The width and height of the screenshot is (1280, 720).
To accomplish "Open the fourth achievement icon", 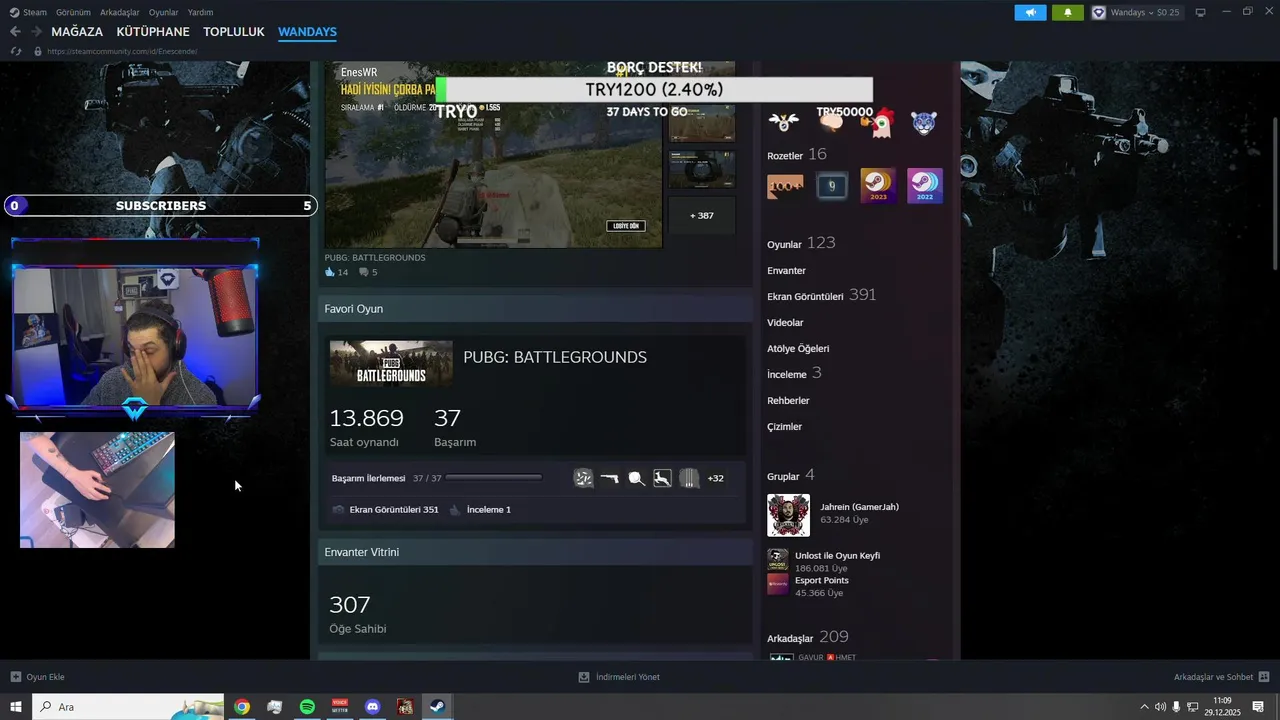I will click(662, 478).
